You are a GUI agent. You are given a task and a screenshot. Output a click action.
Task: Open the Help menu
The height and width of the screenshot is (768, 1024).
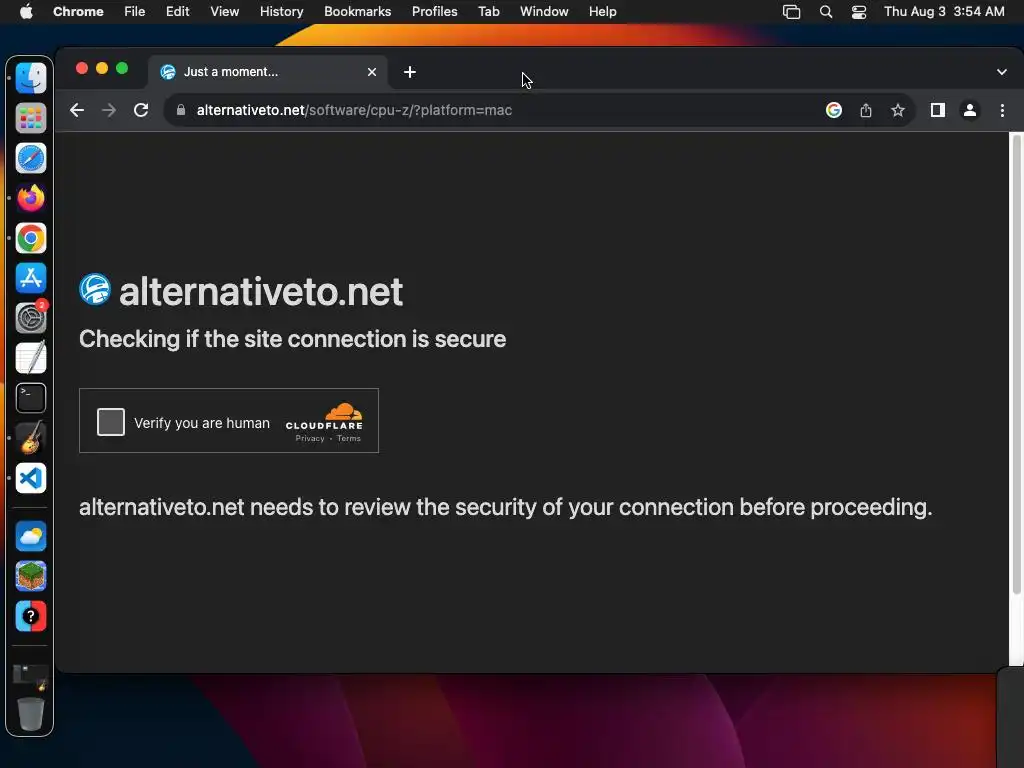click(x=602, y=11)
